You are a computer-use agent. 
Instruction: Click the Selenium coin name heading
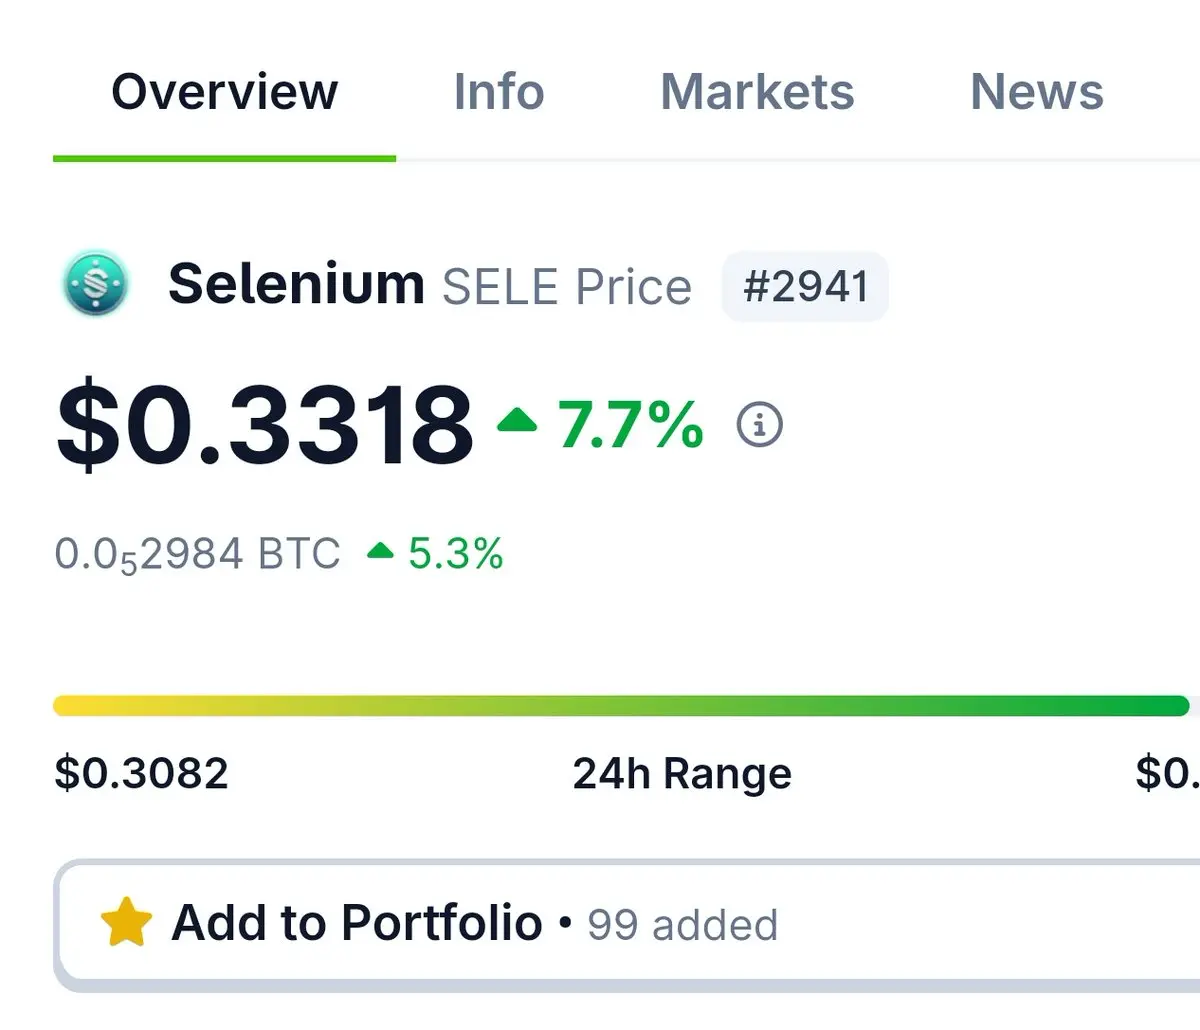click(297, 284)
